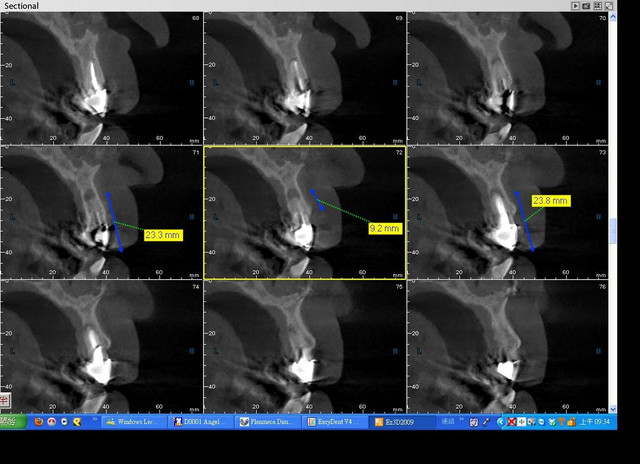Click the capture snapshot icon in Sectional header
This screenshot has height=464, width=640.
pos(586,6)
